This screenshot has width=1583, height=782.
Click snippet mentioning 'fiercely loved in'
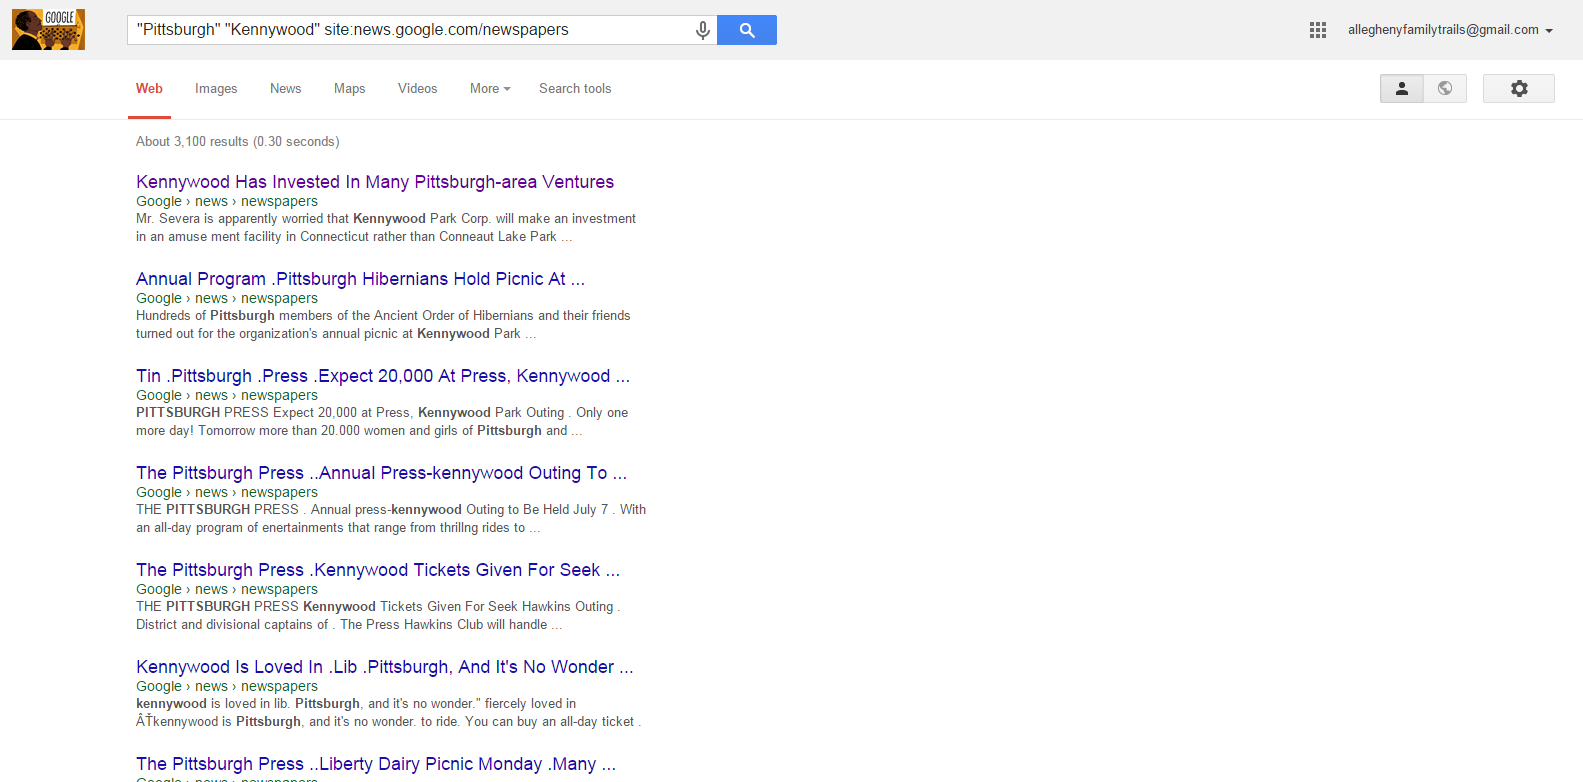[389, 713]
